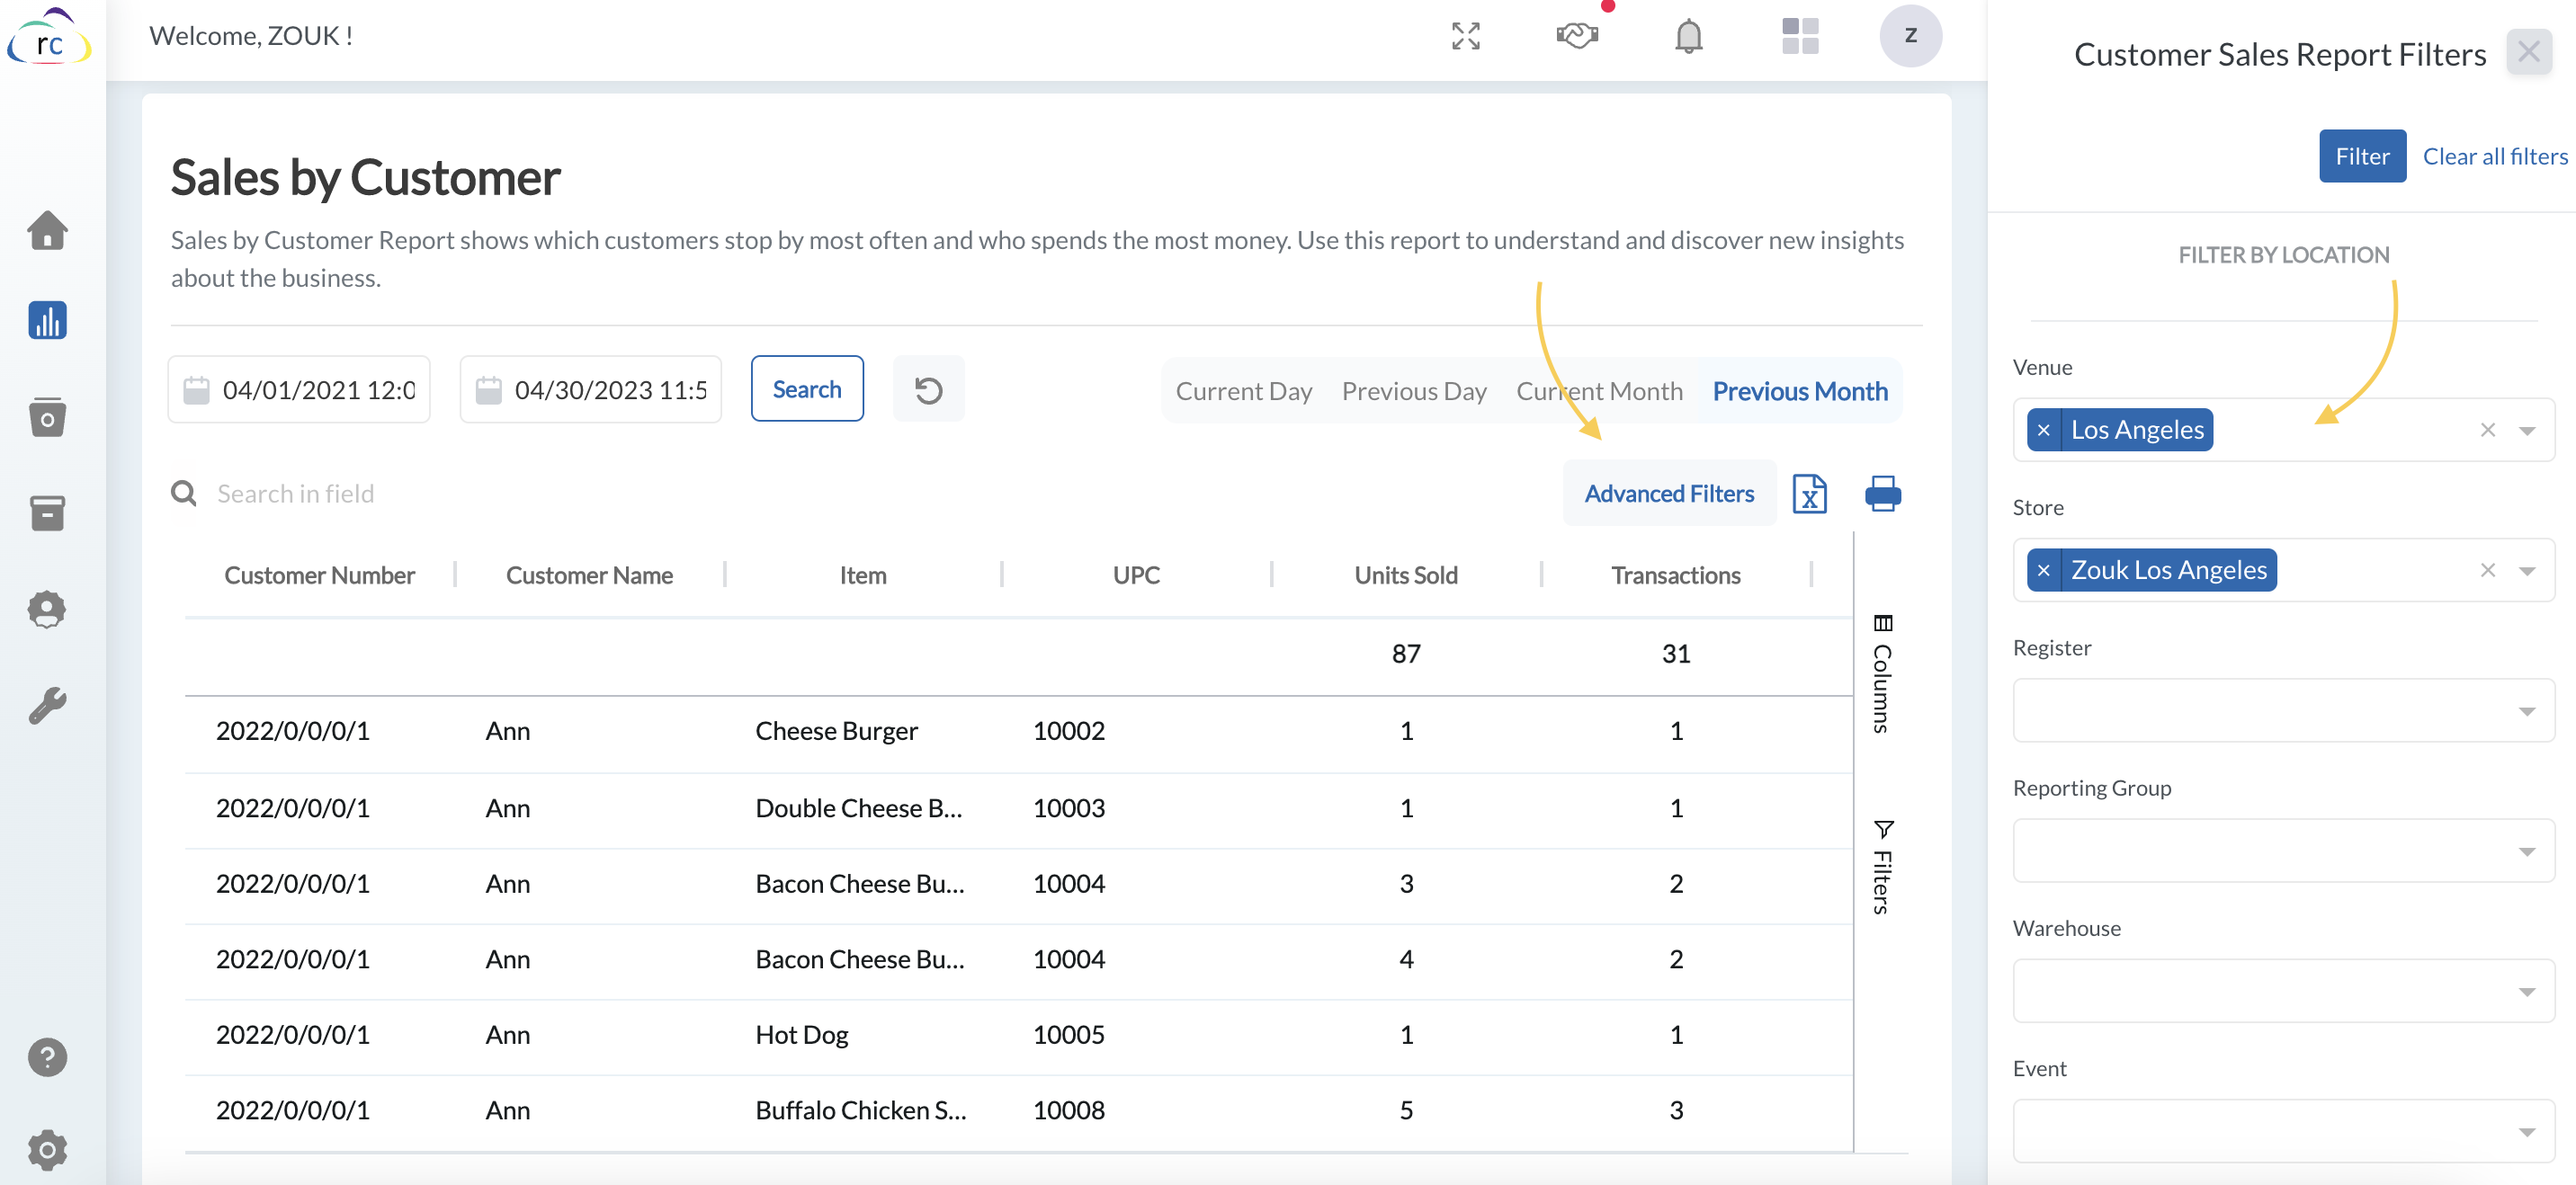2576x1185 pixels.
Task: Select the Buffalo Chicken S... item cell
Action: tap(860, 1110)
